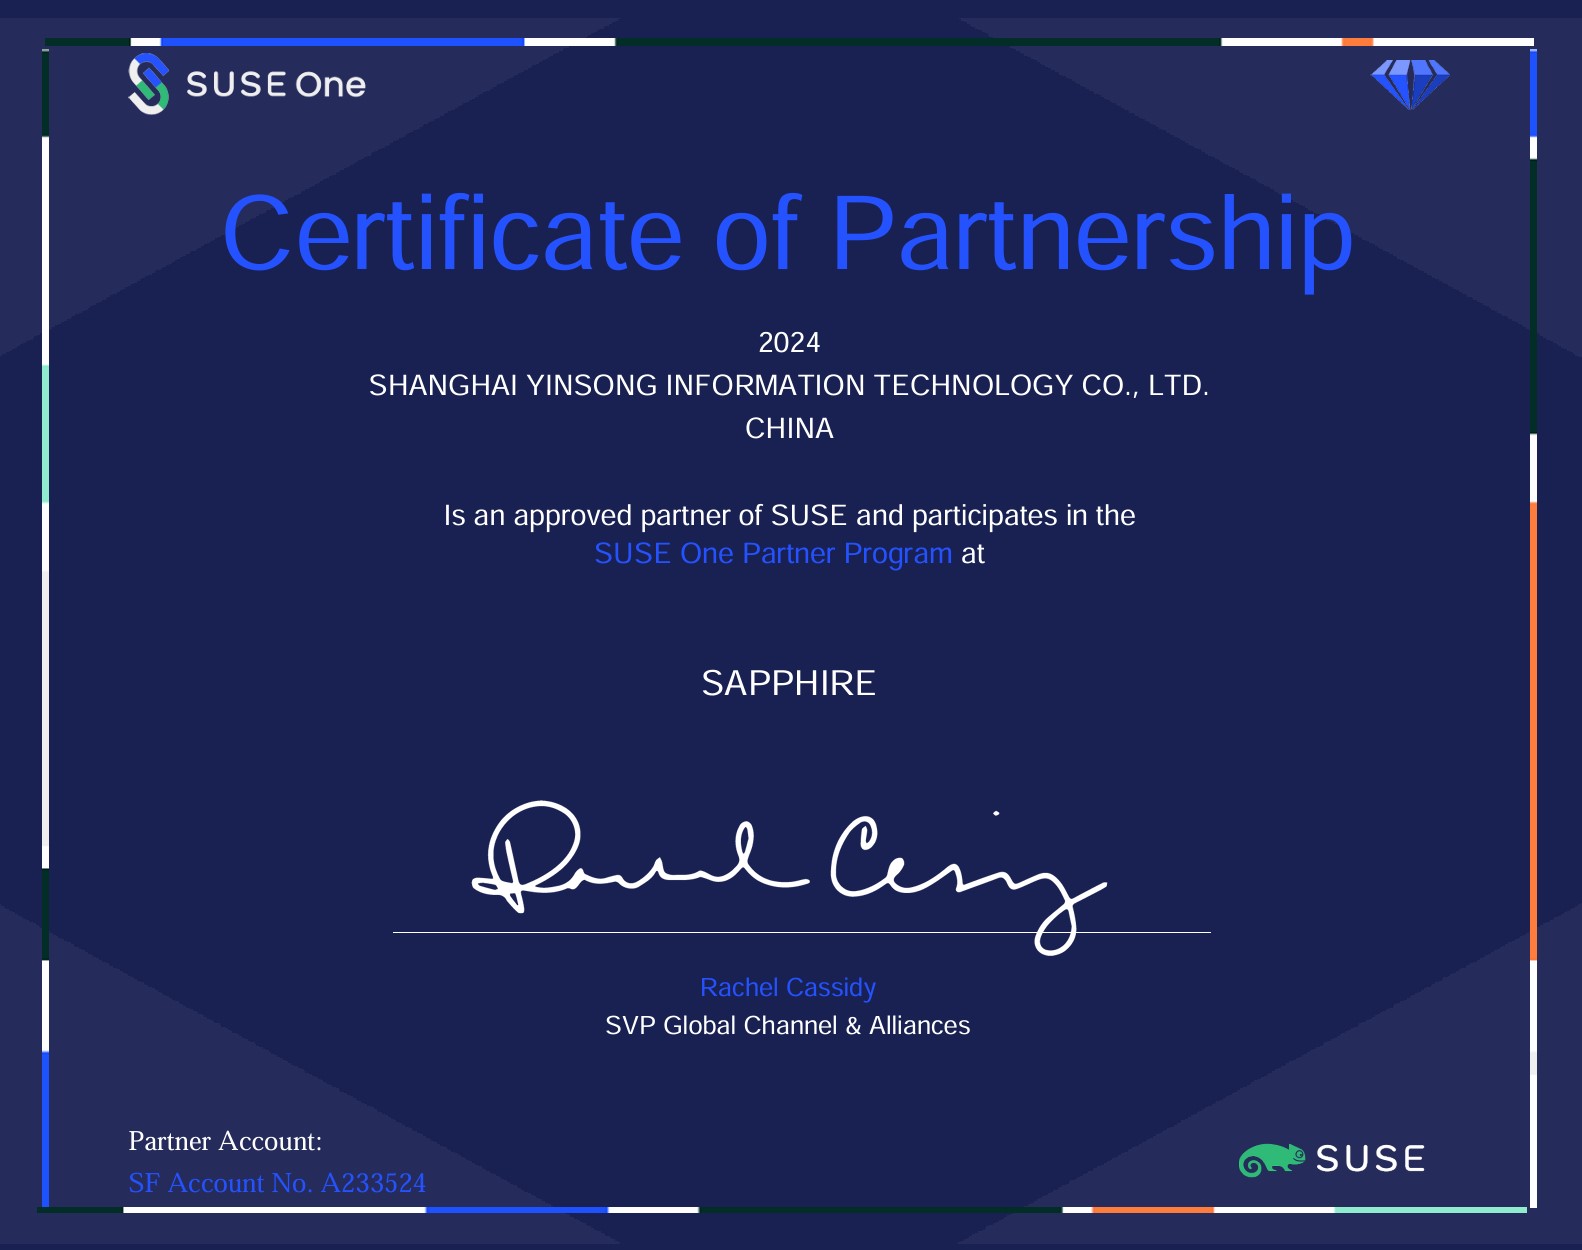Click the 'Rachel Cassidy' name
The width and height of the screenshot is (1582, 1250).
(x=788, y=988)
